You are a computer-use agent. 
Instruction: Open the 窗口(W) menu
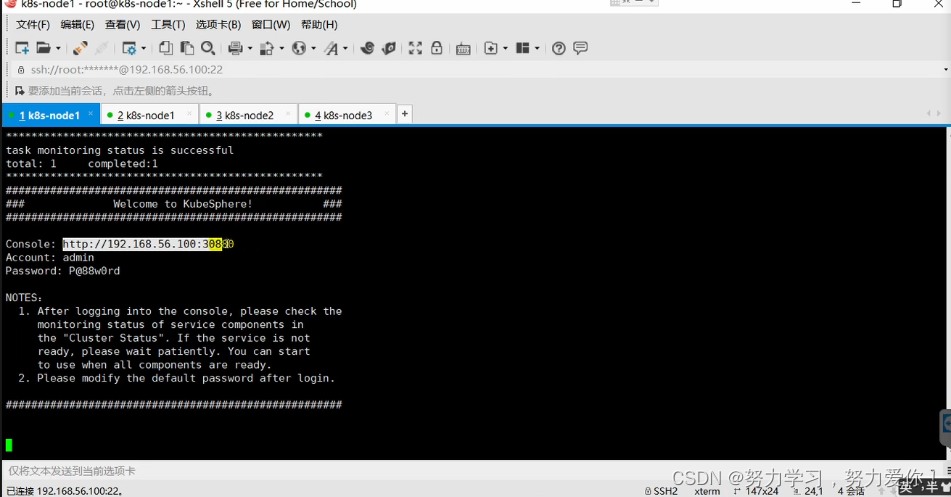pyautogui.click(x=271, y=25)
